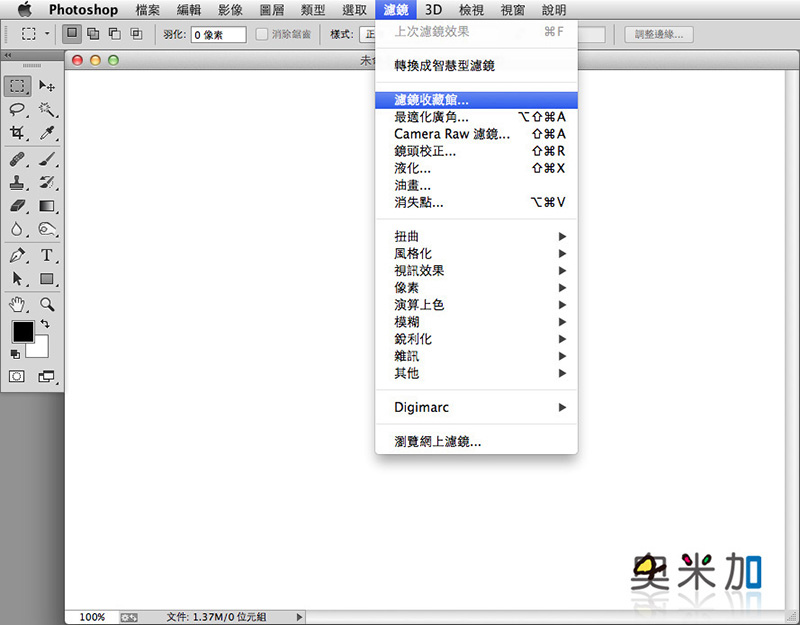
Task: Click Add to Selection mode
Action: [93, 34]
